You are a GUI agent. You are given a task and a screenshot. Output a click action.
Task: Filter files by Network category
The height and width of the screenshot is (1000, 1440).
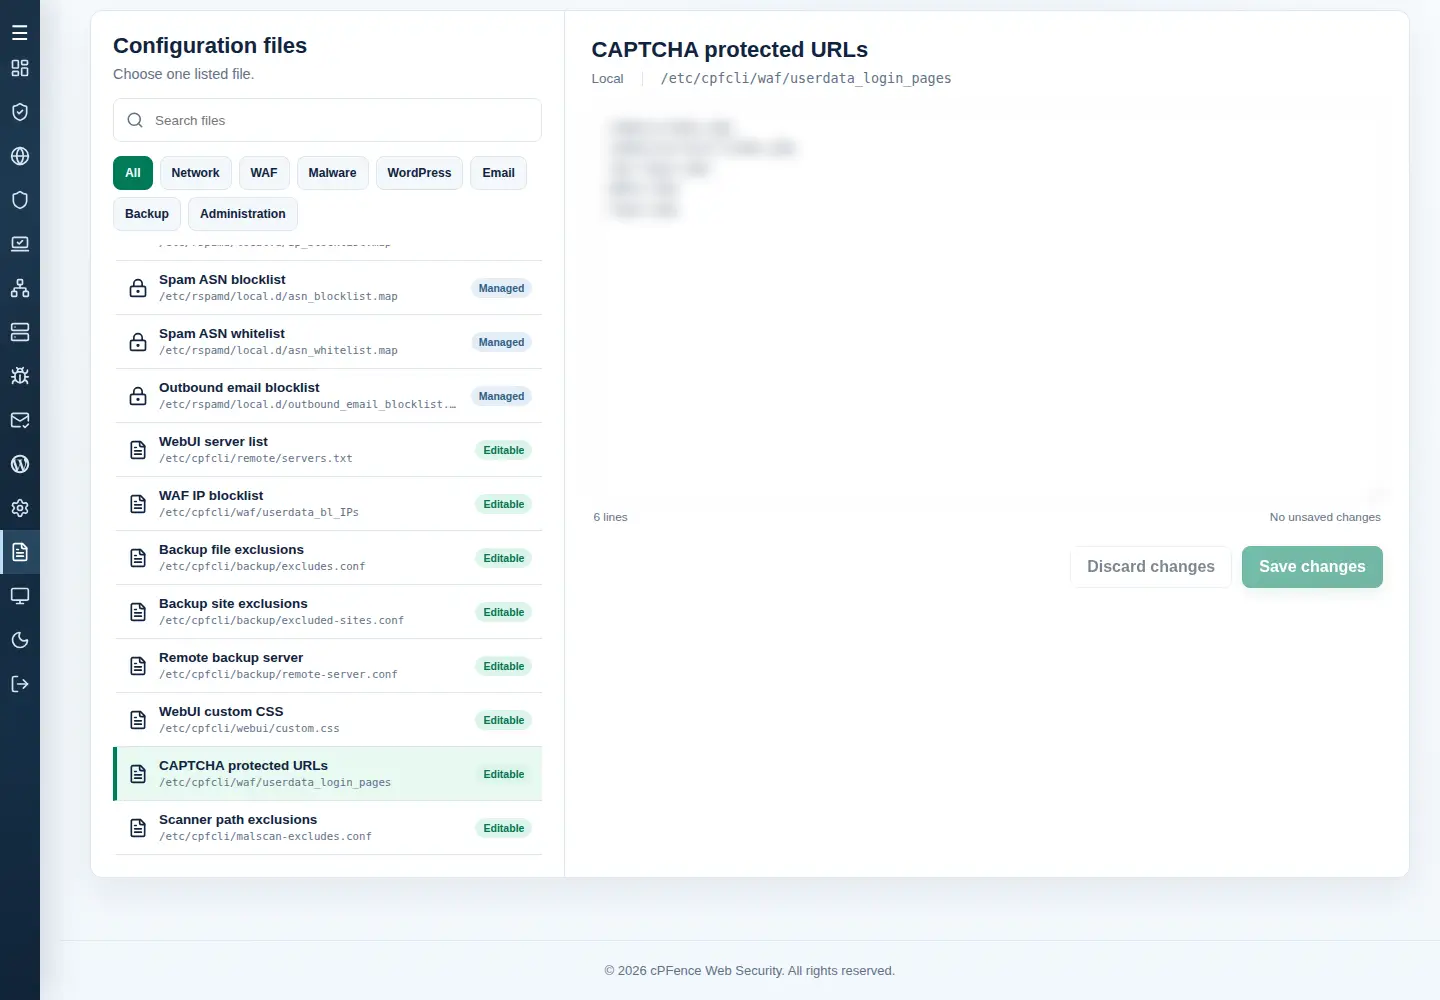point(195,173)
